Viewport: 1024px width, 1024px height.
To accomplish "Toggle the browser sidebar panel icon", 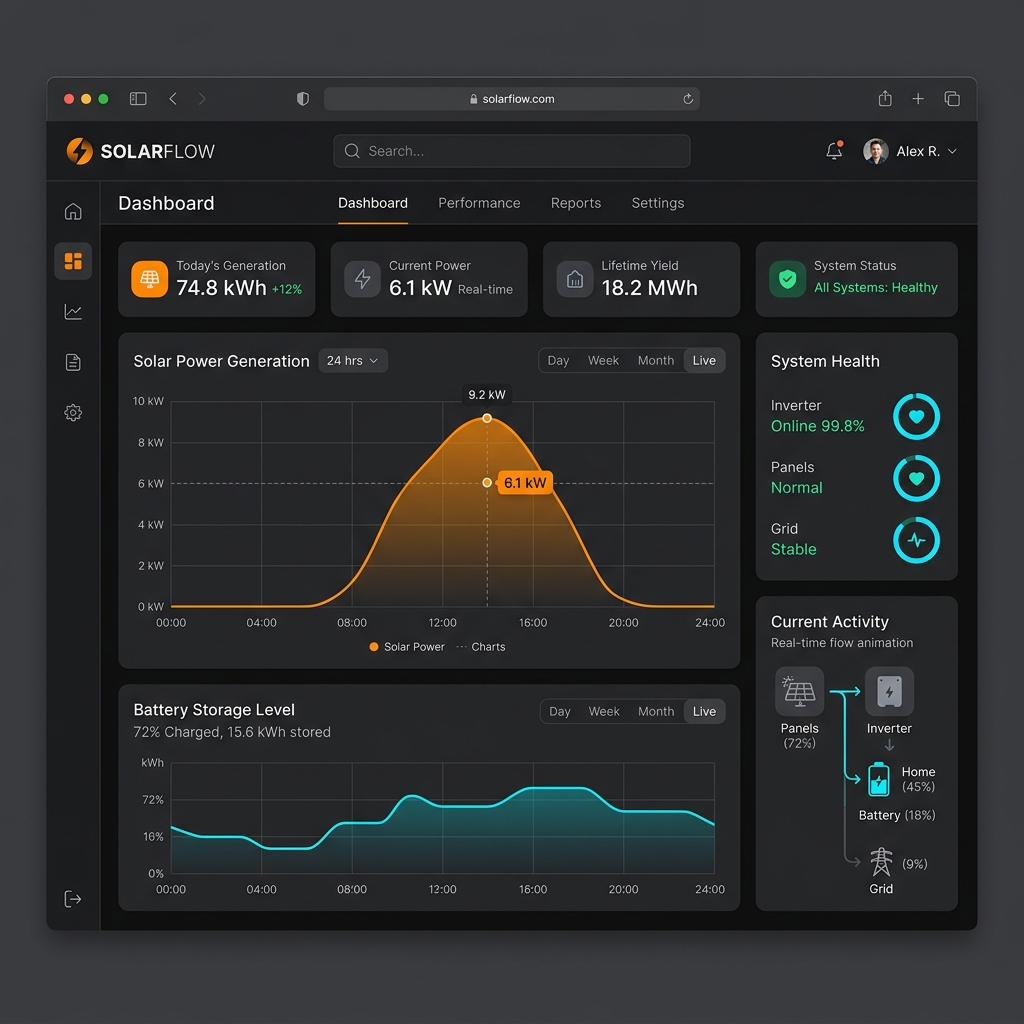I will coord(138,99).
